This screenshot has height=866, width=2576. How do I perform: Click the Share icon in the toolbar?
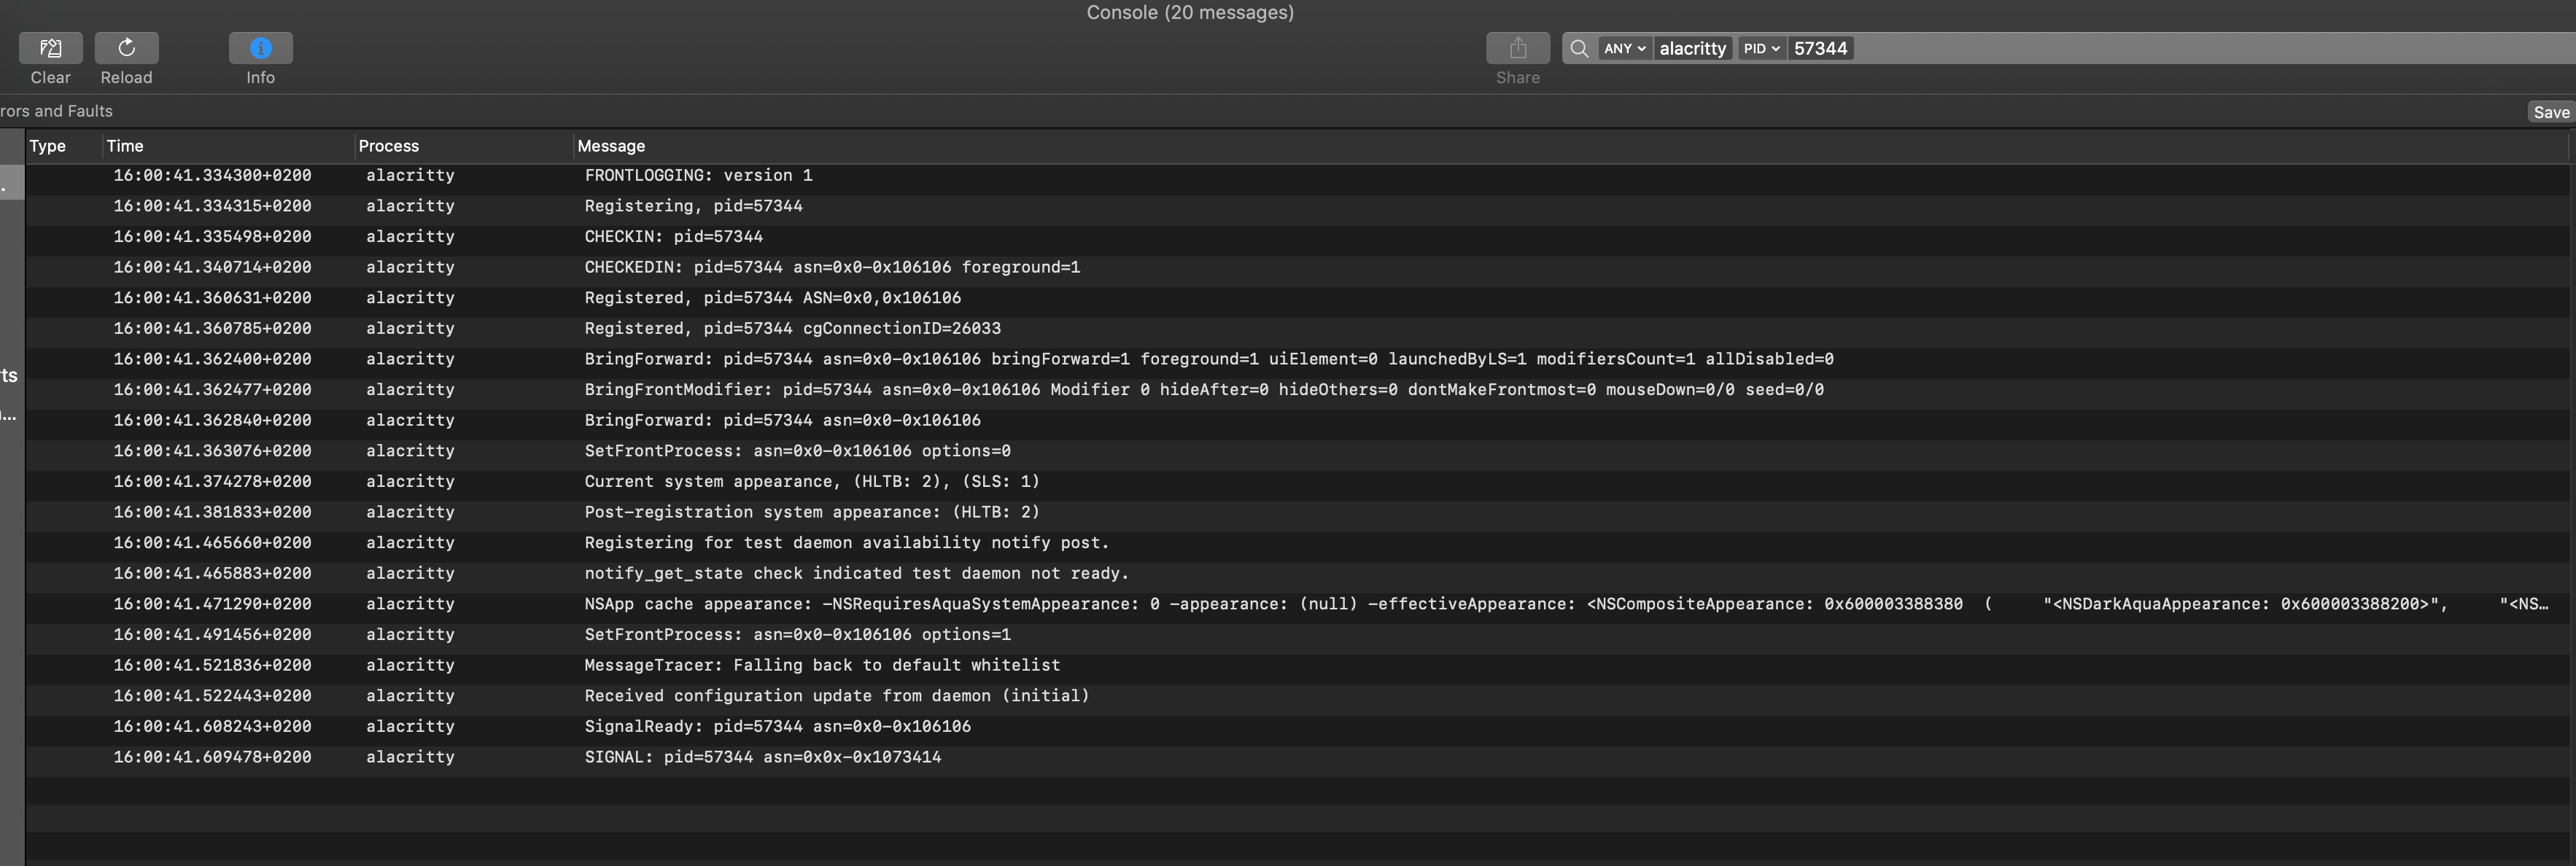pyautogui.click(x=1517, y=47)
